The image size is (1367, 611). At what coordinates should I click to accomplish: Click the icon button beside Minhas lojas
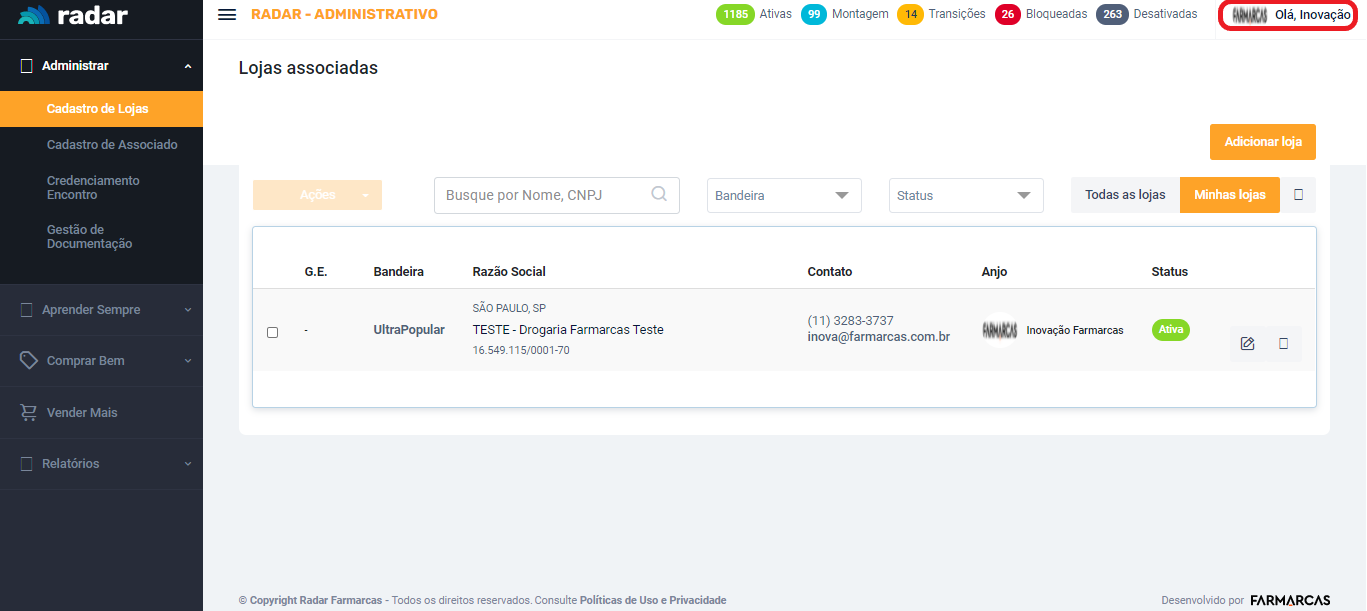(1298, 195)
